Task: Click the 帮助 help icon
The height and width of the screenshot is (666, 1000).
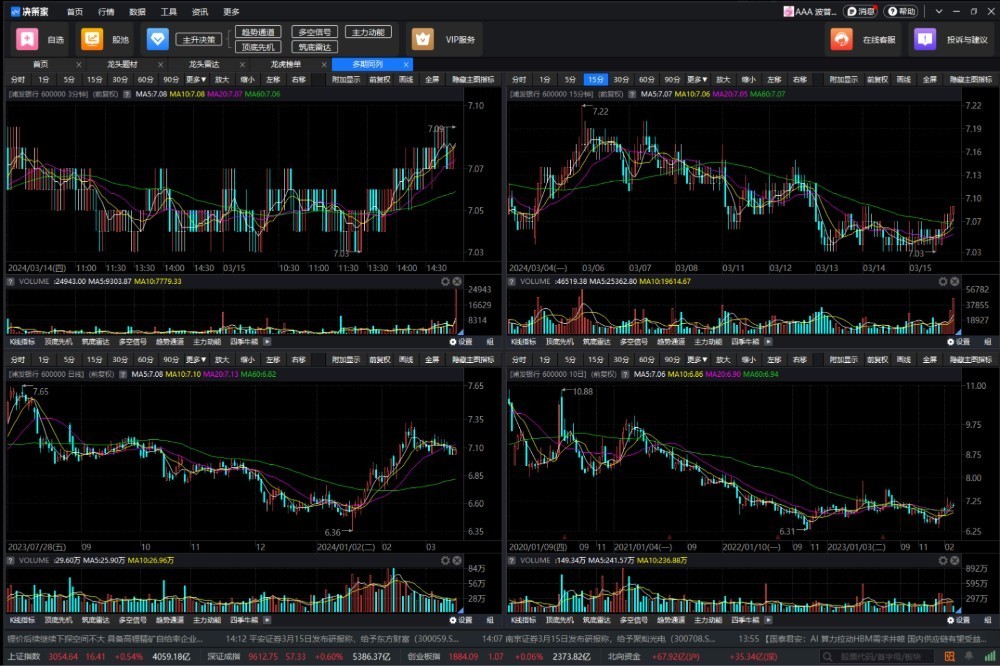Action: (x=900, y=11)
